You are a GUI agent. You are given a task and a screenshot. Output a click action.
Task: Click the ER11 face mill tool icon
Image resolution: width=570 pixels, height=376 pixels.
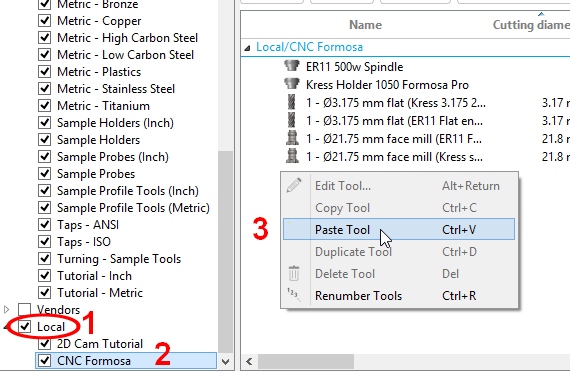tap(292, 138)
